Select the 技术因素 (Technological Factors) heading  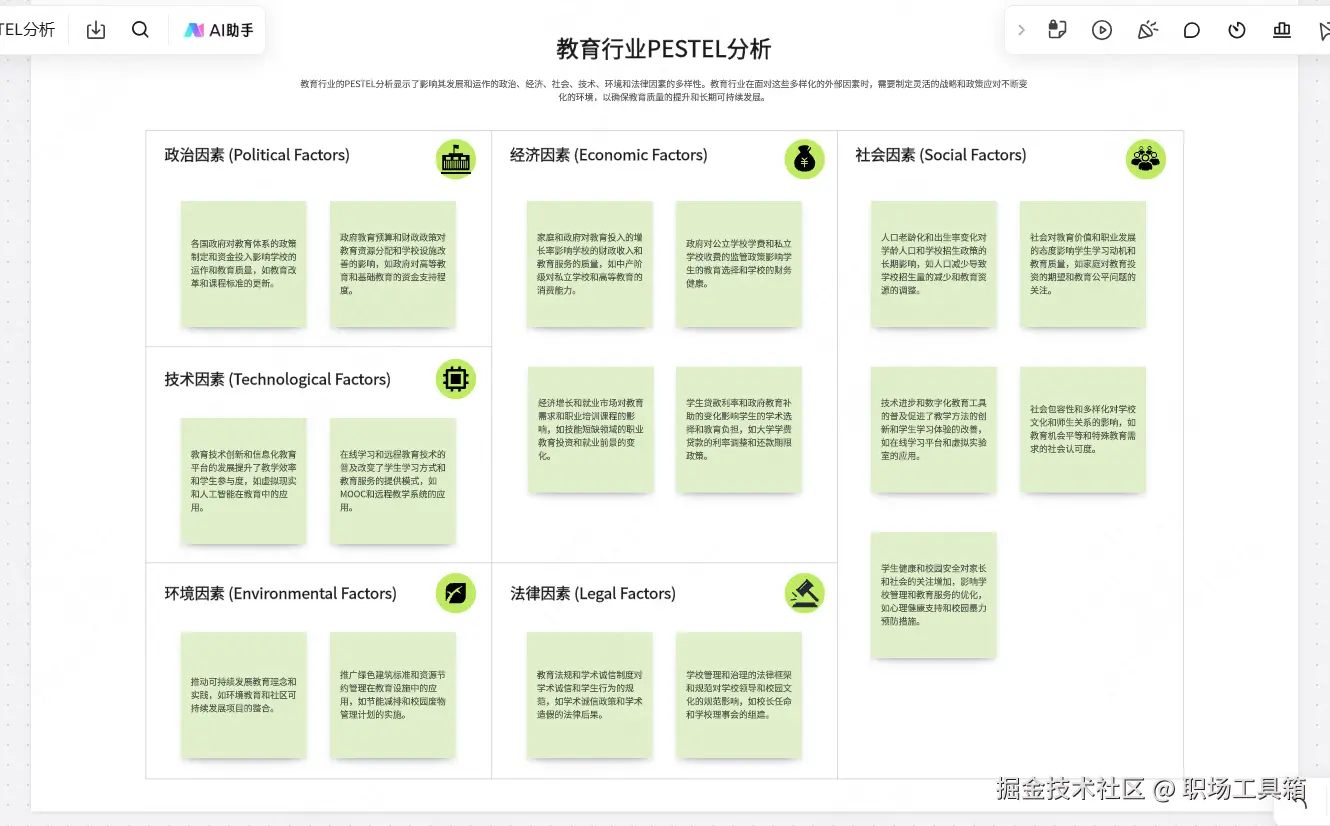point(278,379)
